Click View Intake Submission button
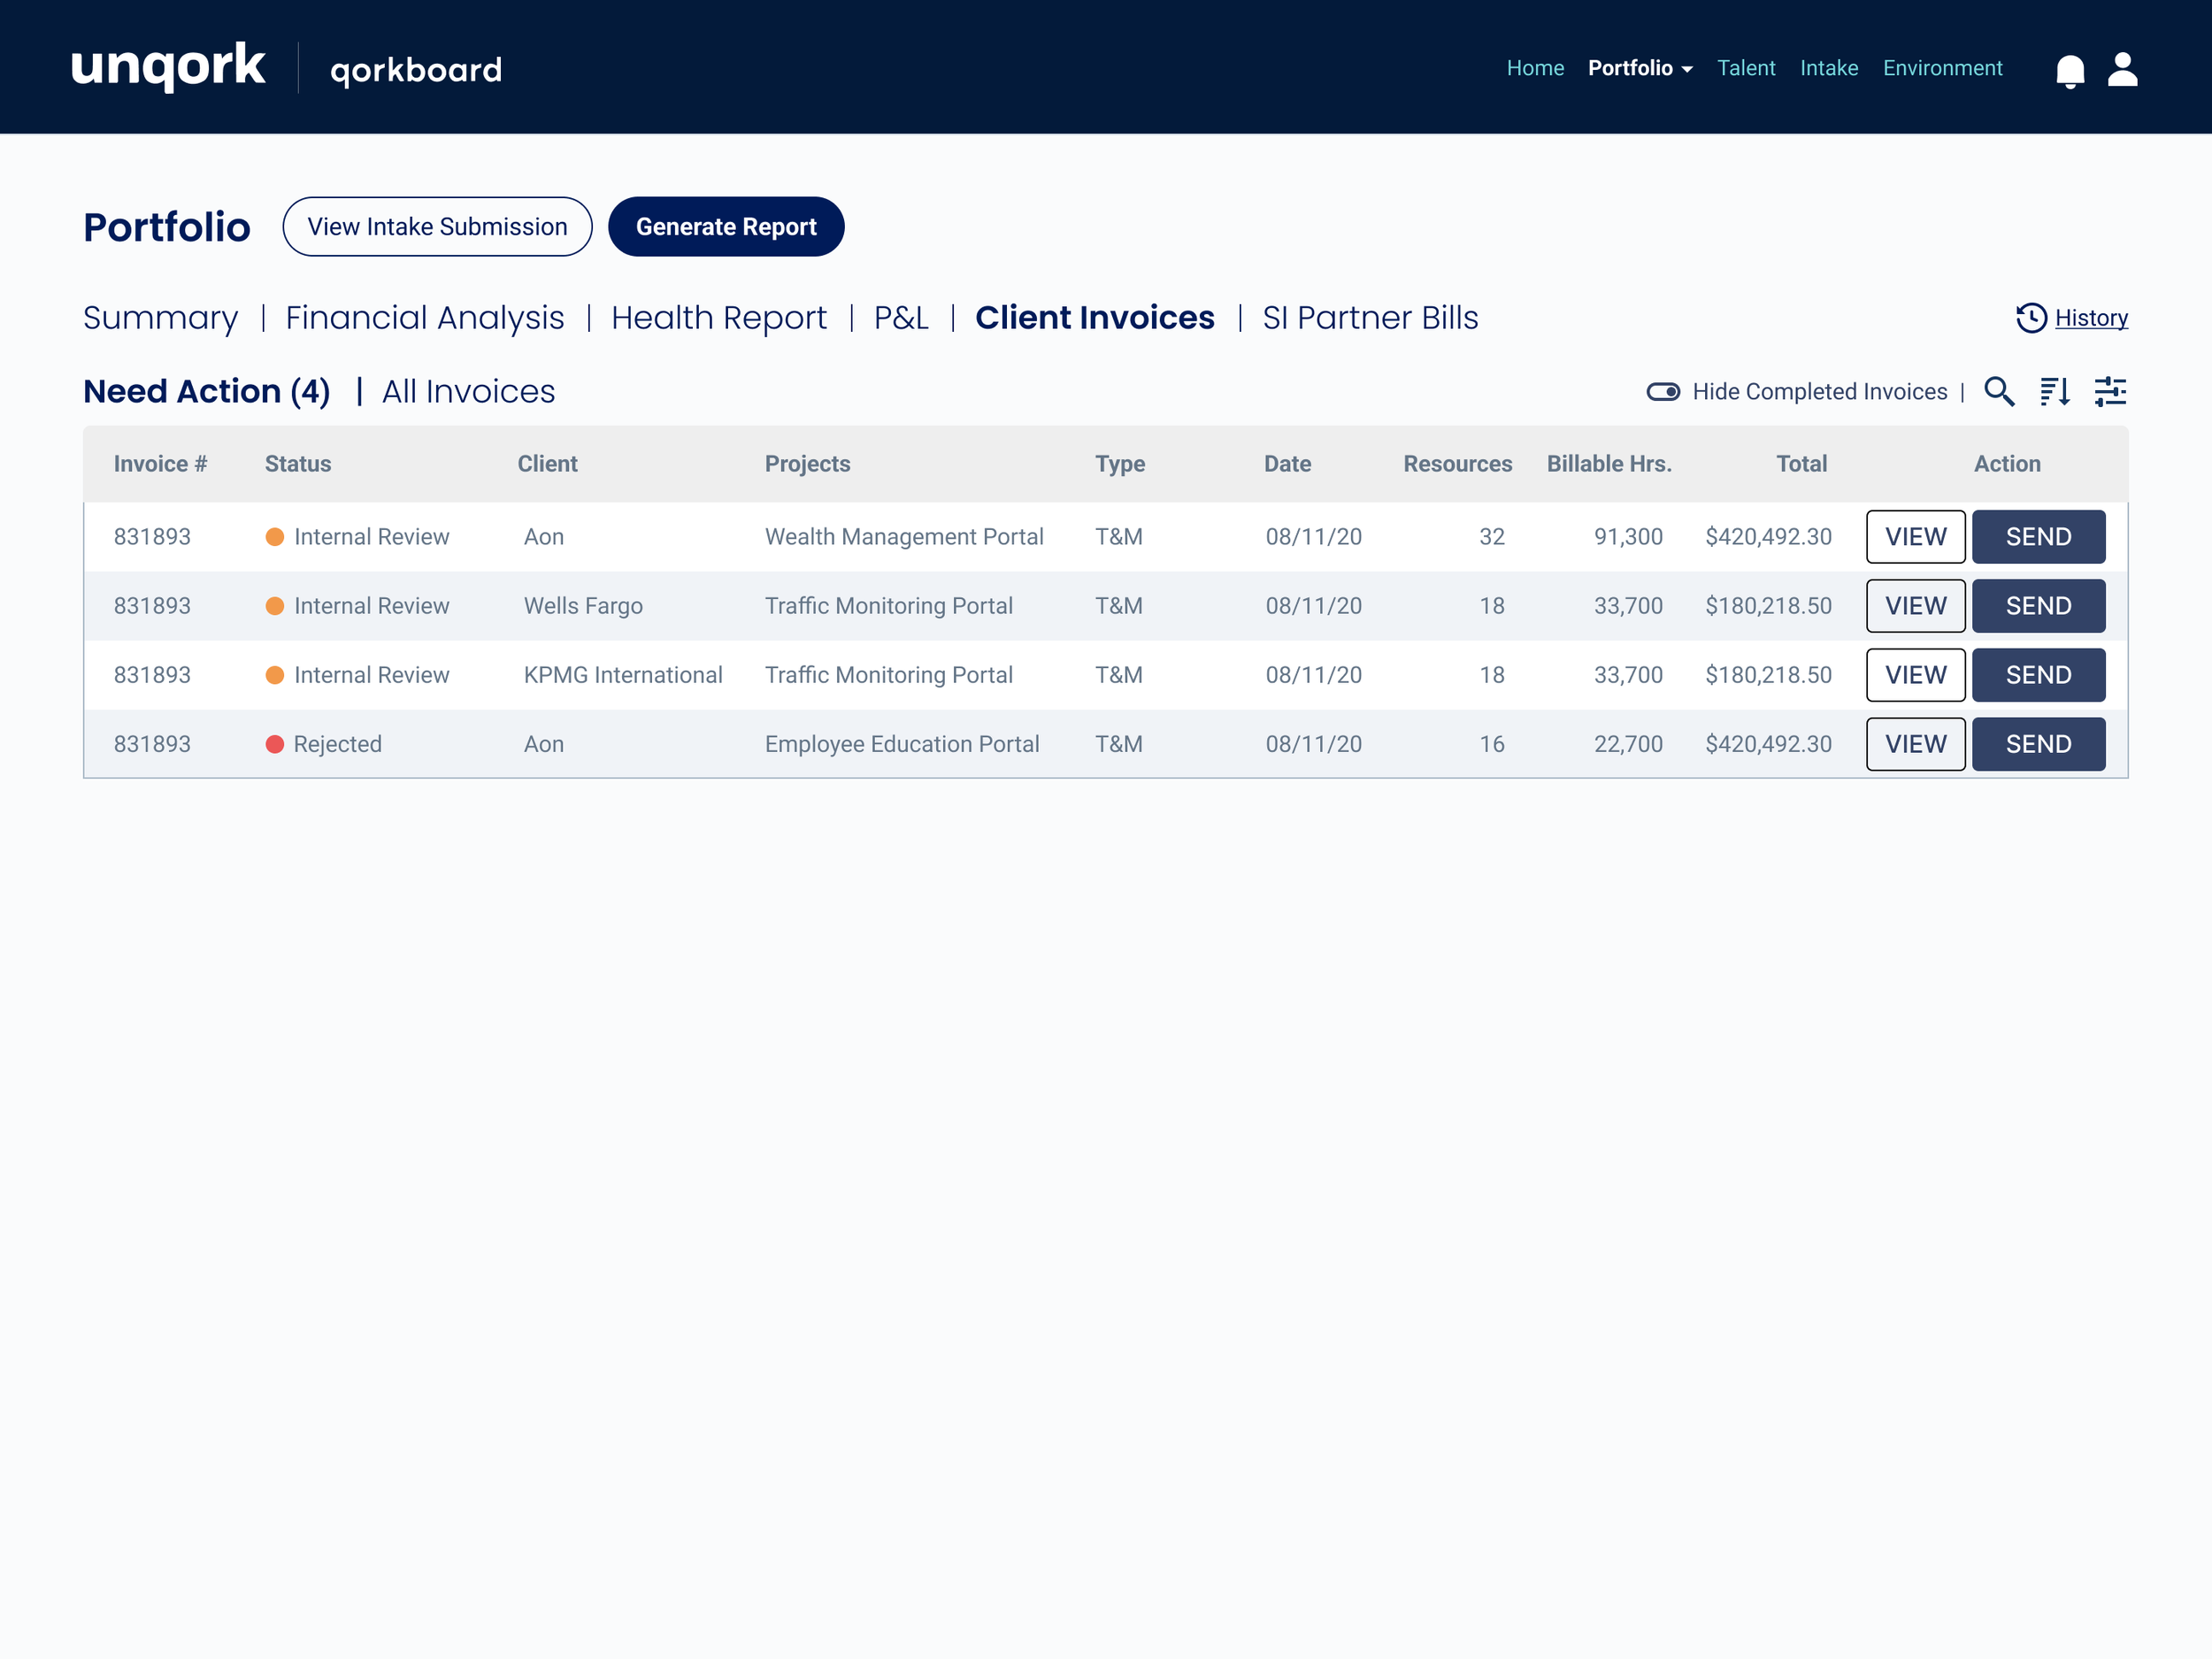The image size is (2212, 1659). pos(437,227)
